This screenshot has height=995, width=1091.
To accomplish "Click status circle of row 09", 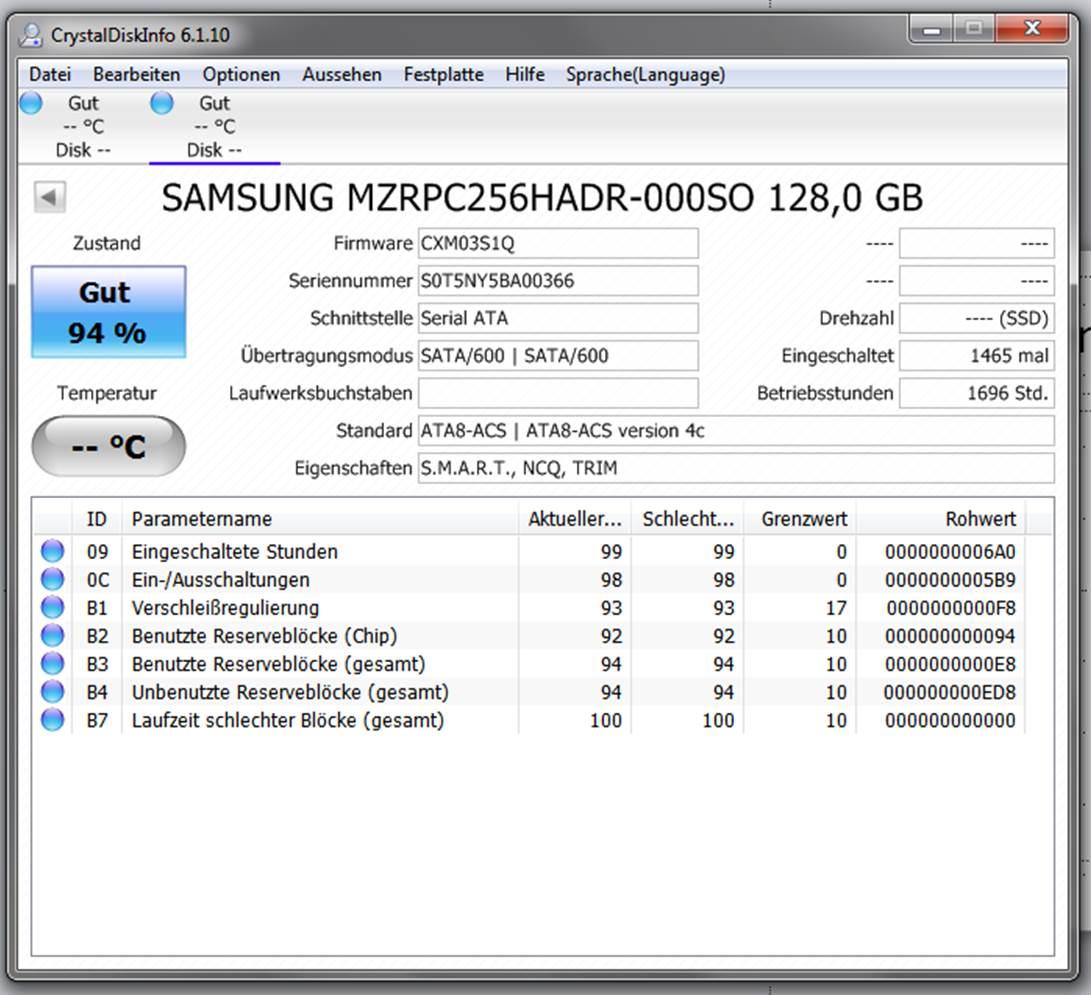I will (52, 551).
